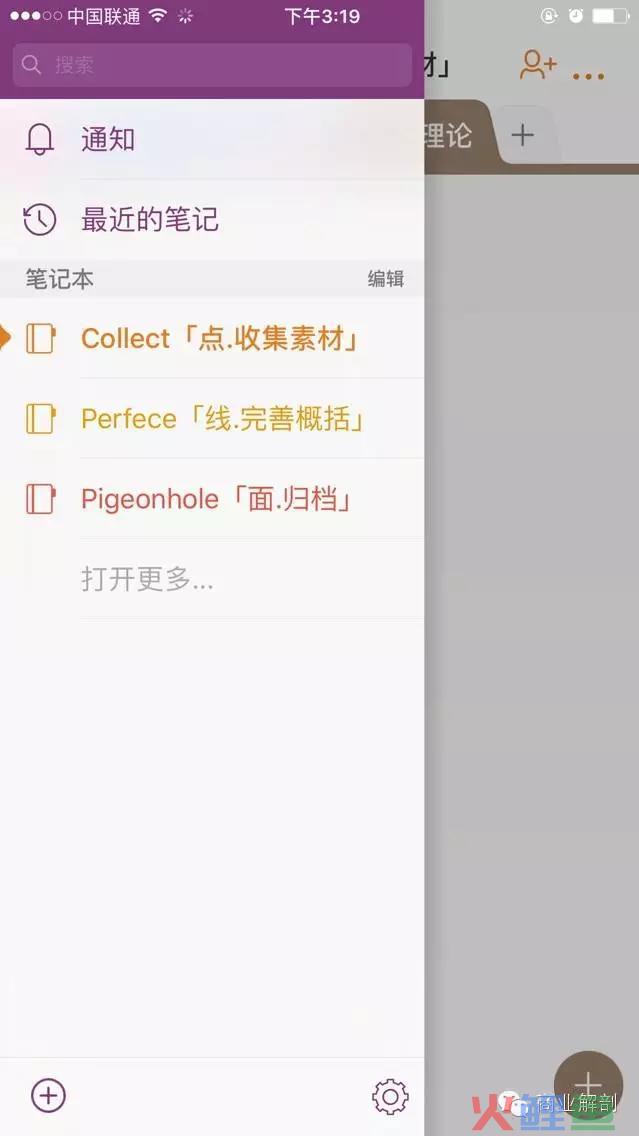The width and height of the screenshot is (639, 1136).
Task: Tap the search magnifier icon
Action: pos(31,64)
